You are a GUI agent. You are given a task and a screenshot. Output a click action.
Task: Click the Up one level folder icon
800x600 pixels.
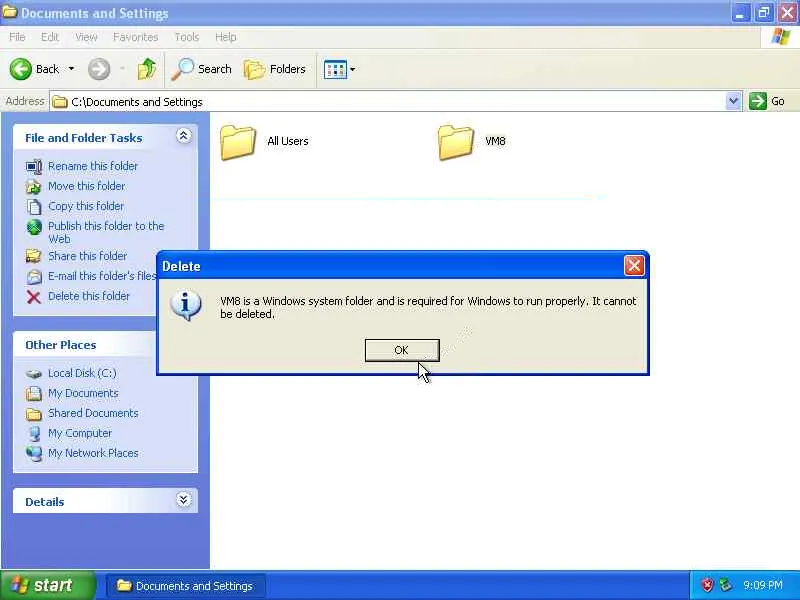[x=147, y=69]
